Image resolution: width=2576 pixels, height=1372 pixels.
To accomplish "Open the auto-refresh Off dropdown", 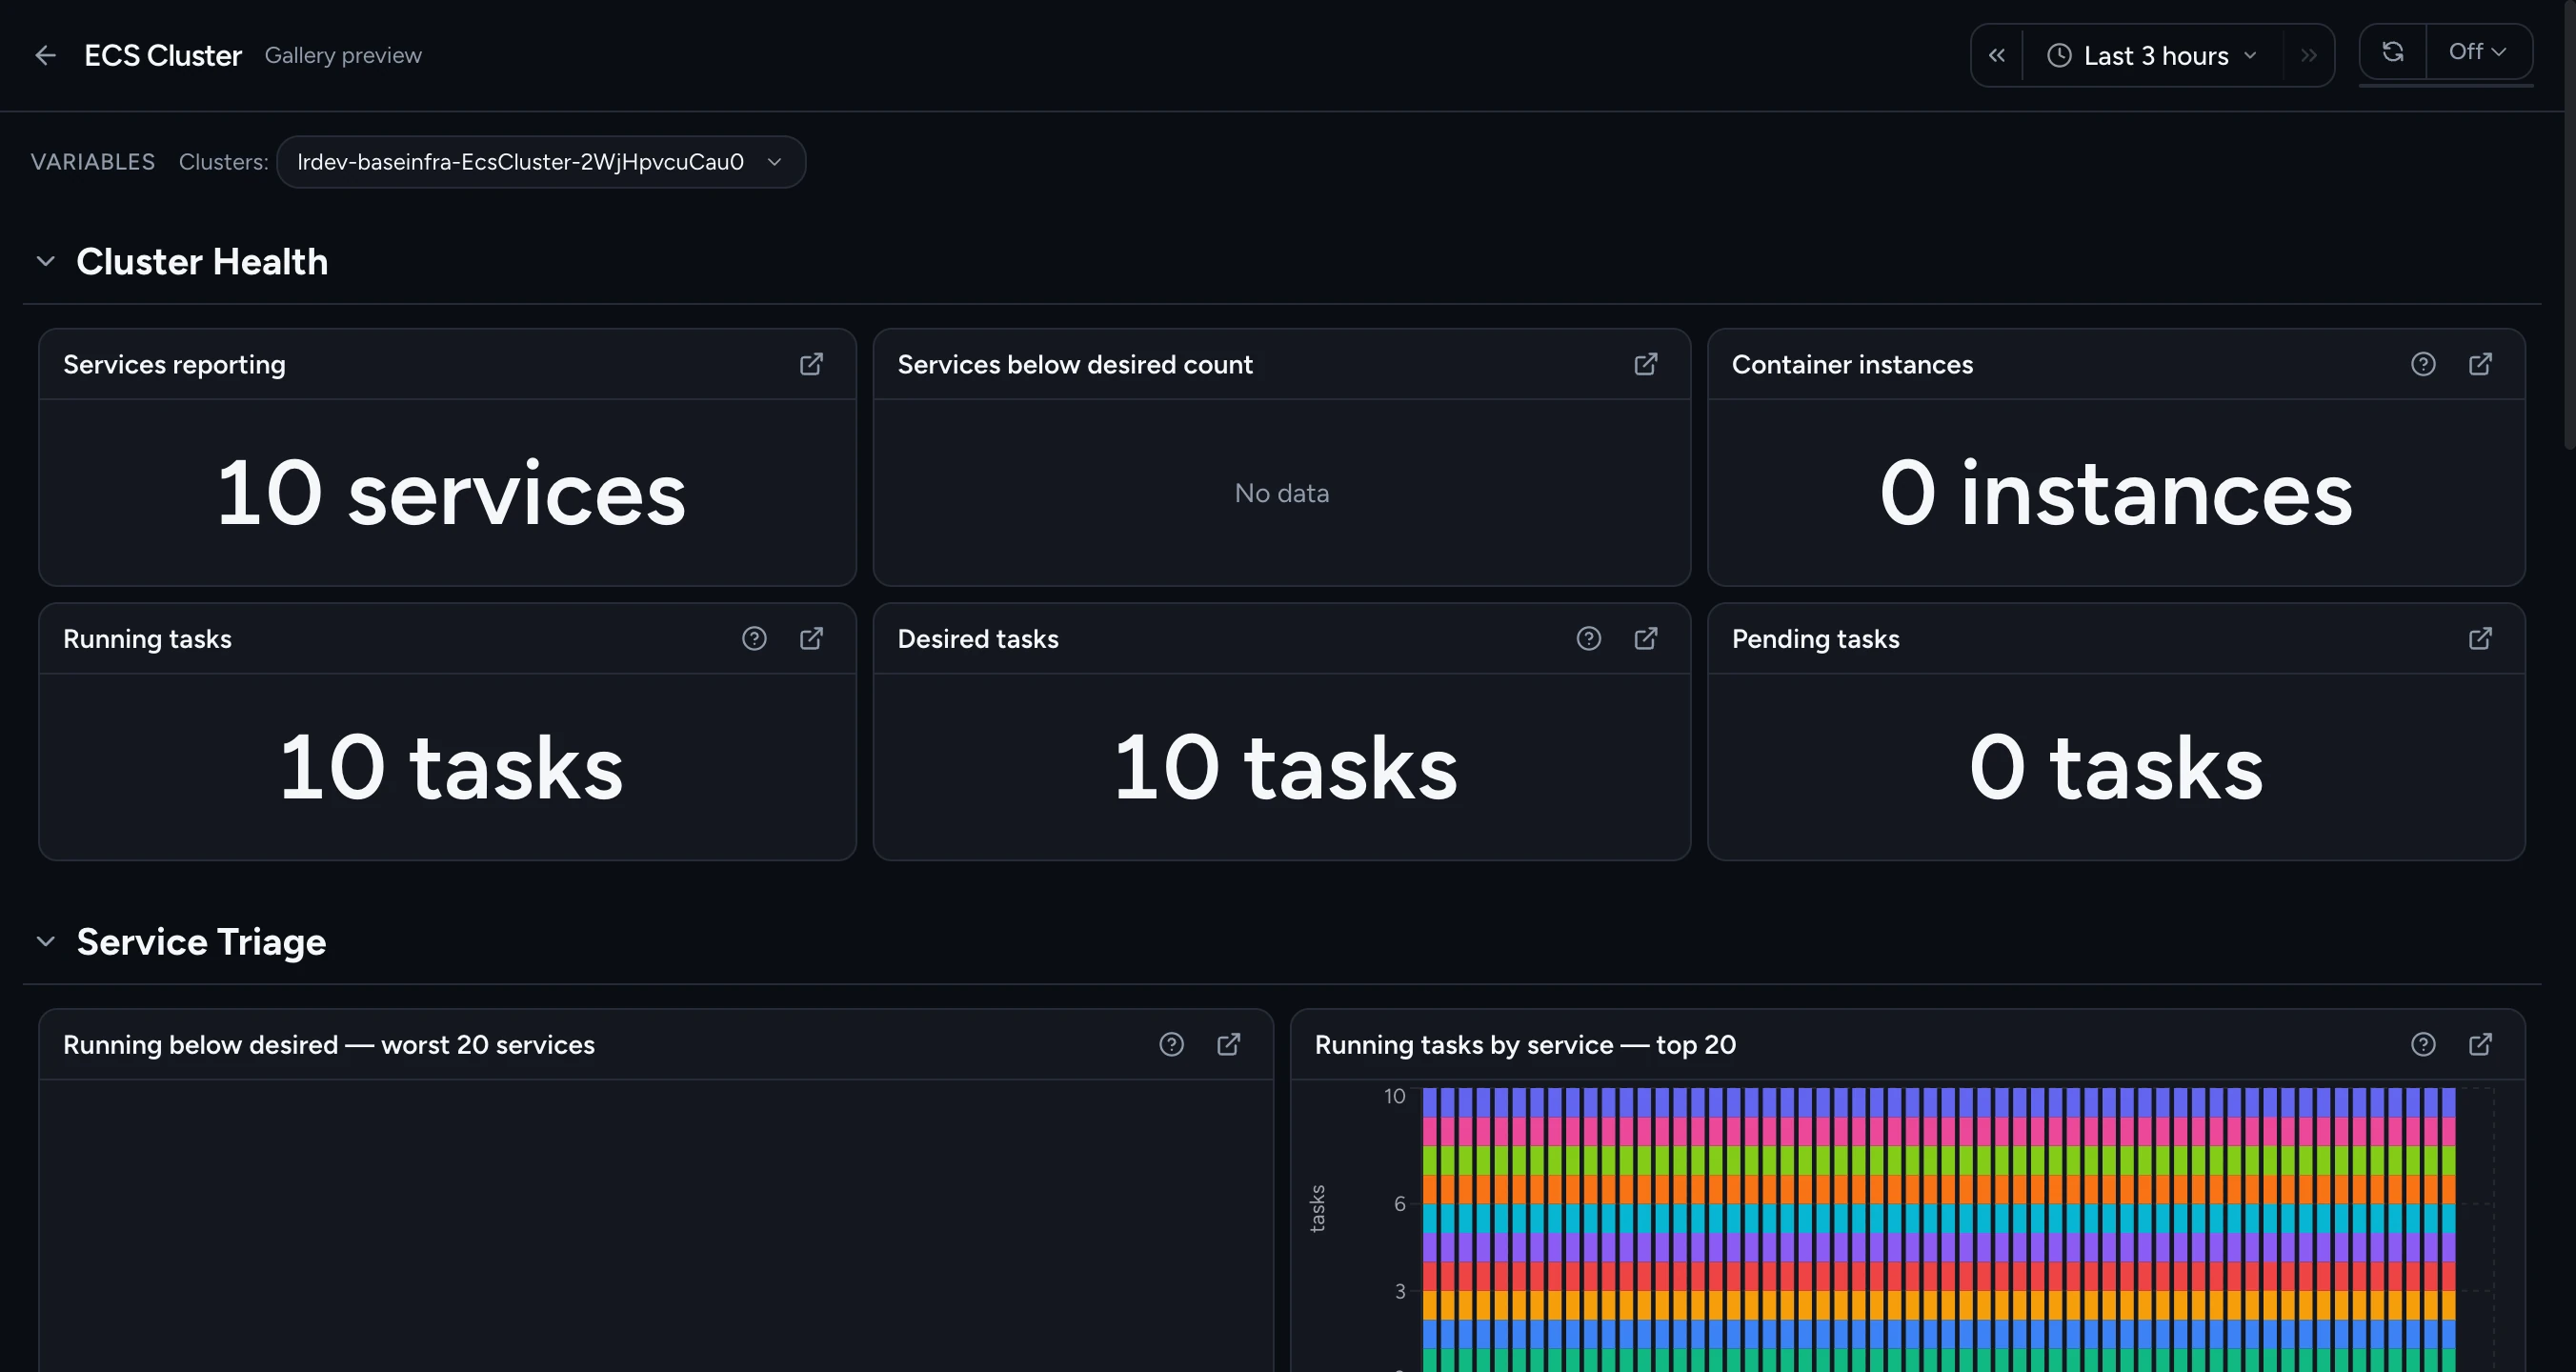I will point(2478,51).
